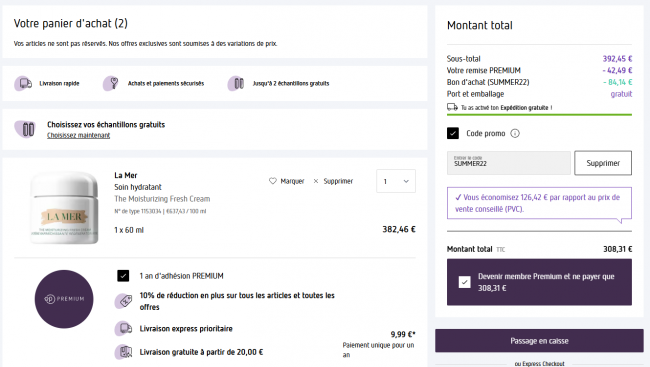The image size is (650, 367).
Task: Click the PREMIUM discount value - 42,49 €
Action: tap(617, 70)
